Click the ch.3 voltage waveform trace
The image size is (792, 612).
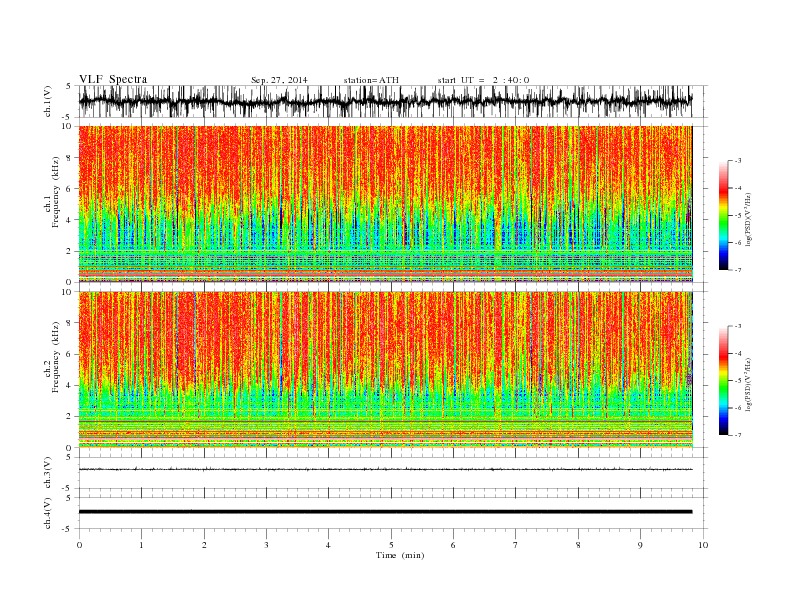point(385,469)
